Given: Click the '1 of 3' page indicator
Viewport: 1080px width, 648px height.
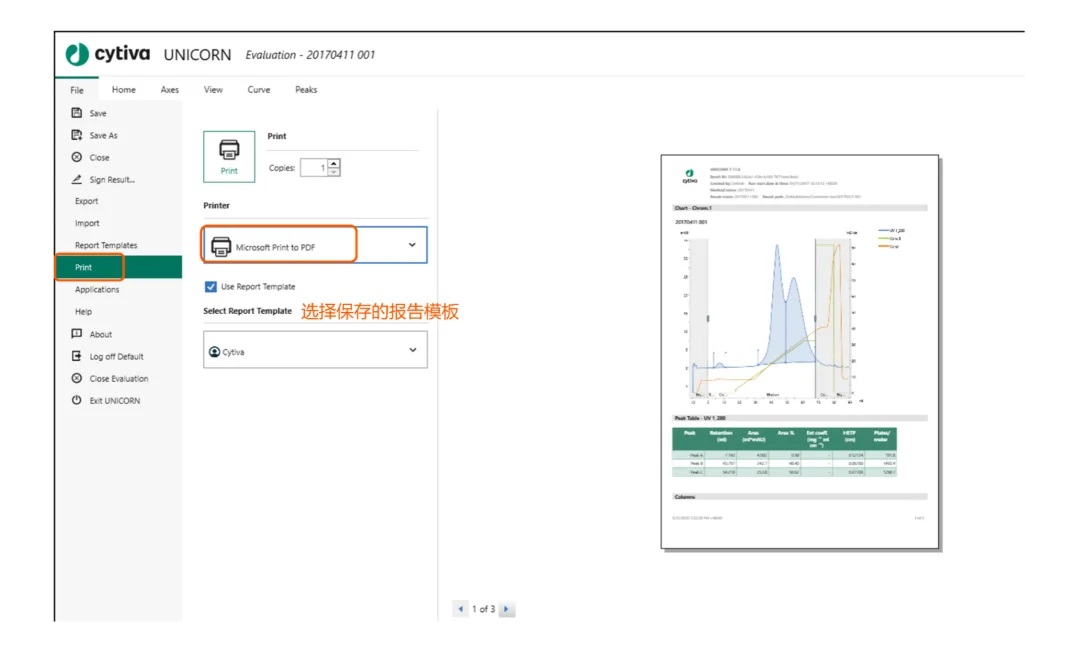Looking at the screenshot, I should 484,609.
